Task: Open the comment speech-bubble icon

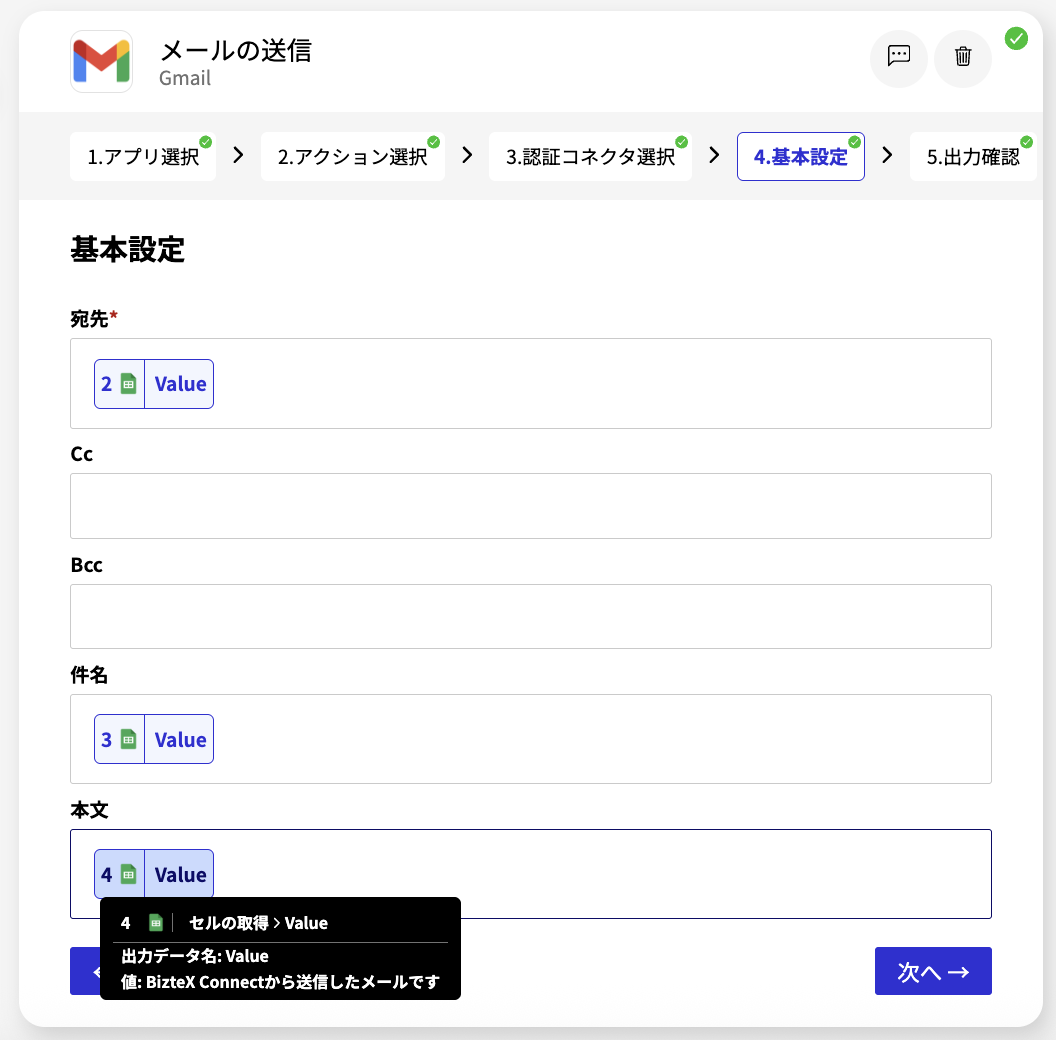Action: pos(898,59)
